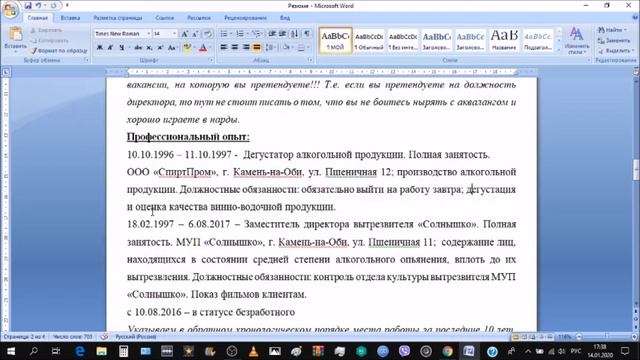Screen dimensions: 640x360
Task: Open the font size 14 dropdown
Action: 175,33
